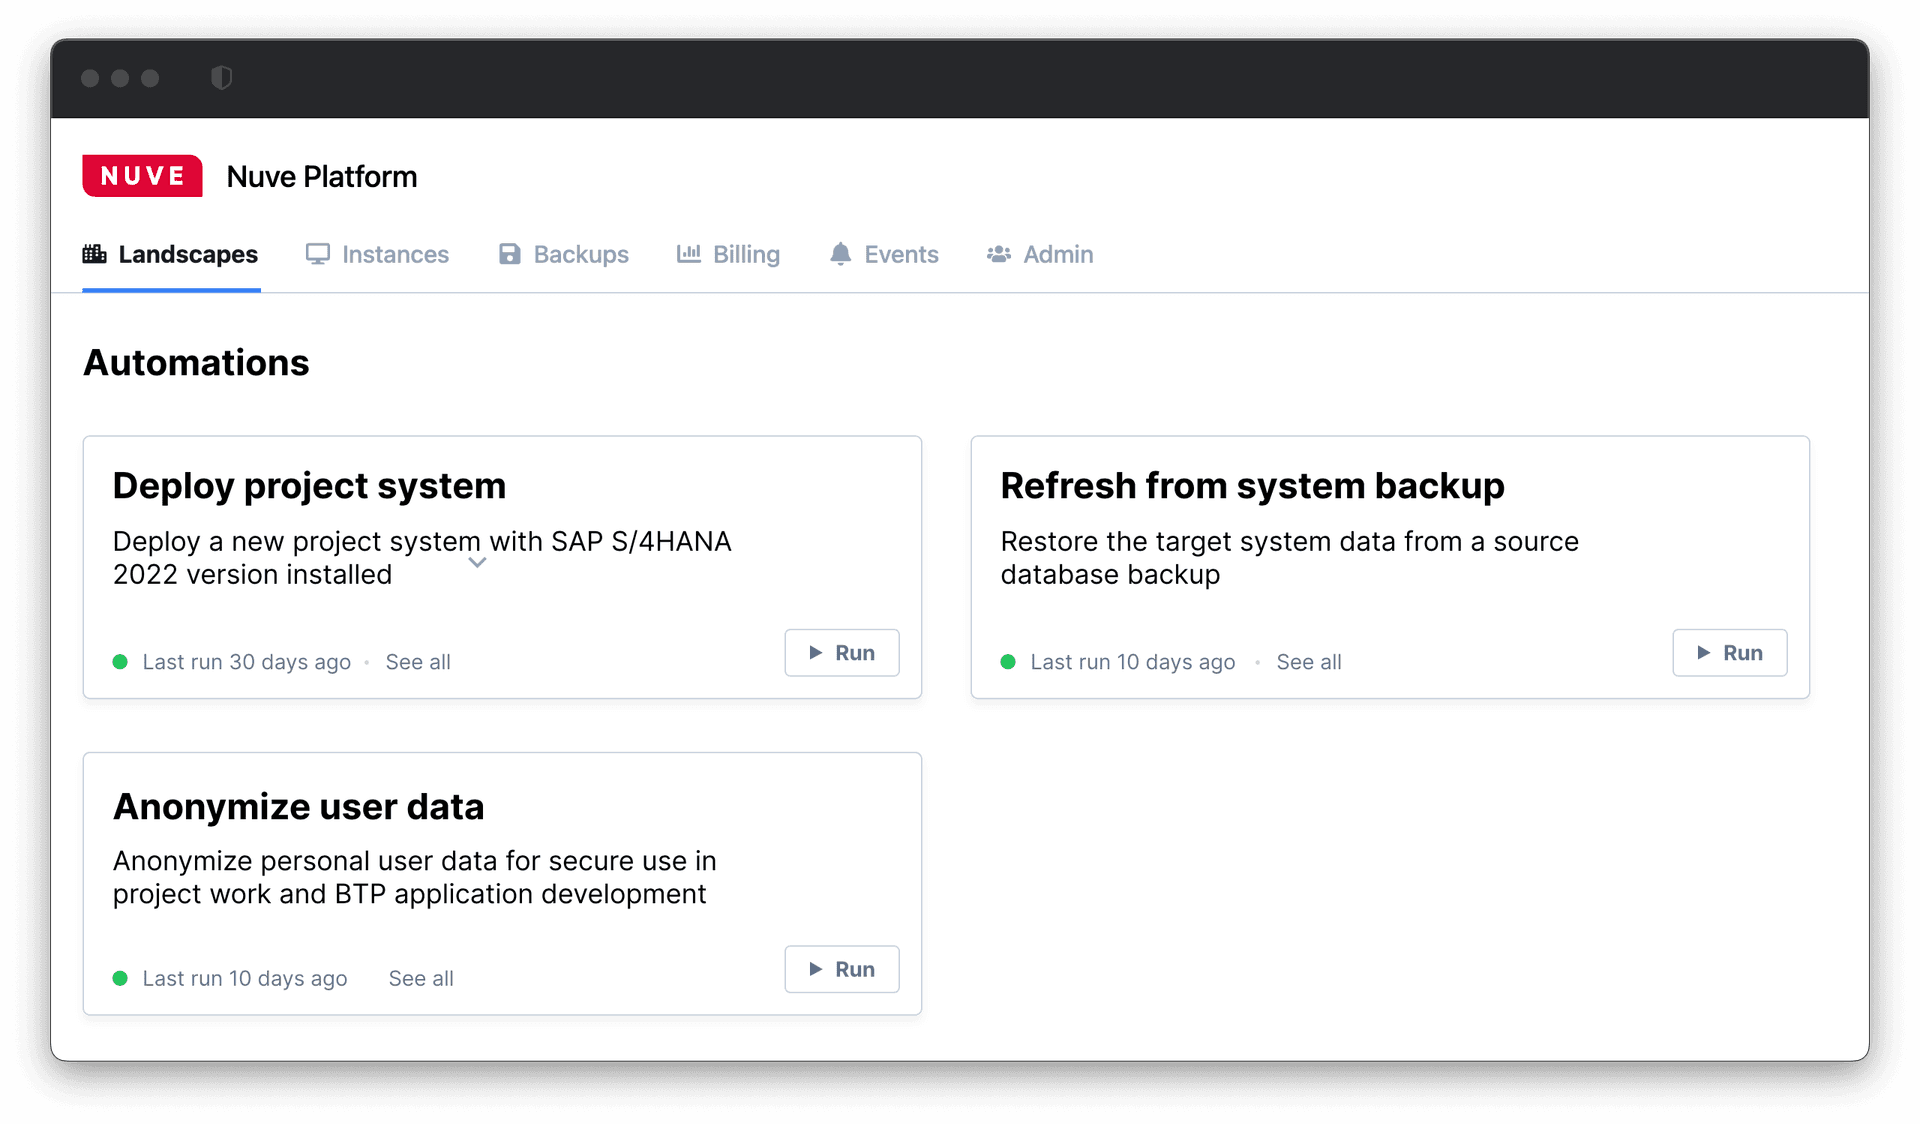Click the Backups disk icon
The height and width of the screenshot is (1124, 1920).
coord(510,254)
